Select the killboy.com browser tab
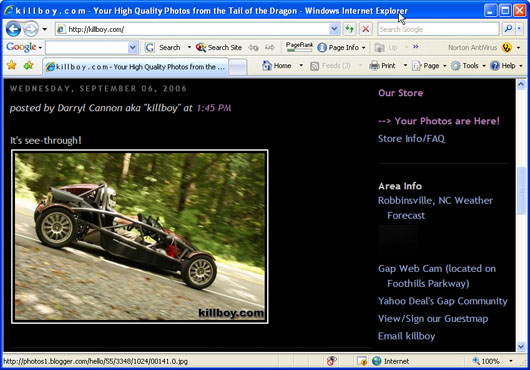 [x=136, y=67]
